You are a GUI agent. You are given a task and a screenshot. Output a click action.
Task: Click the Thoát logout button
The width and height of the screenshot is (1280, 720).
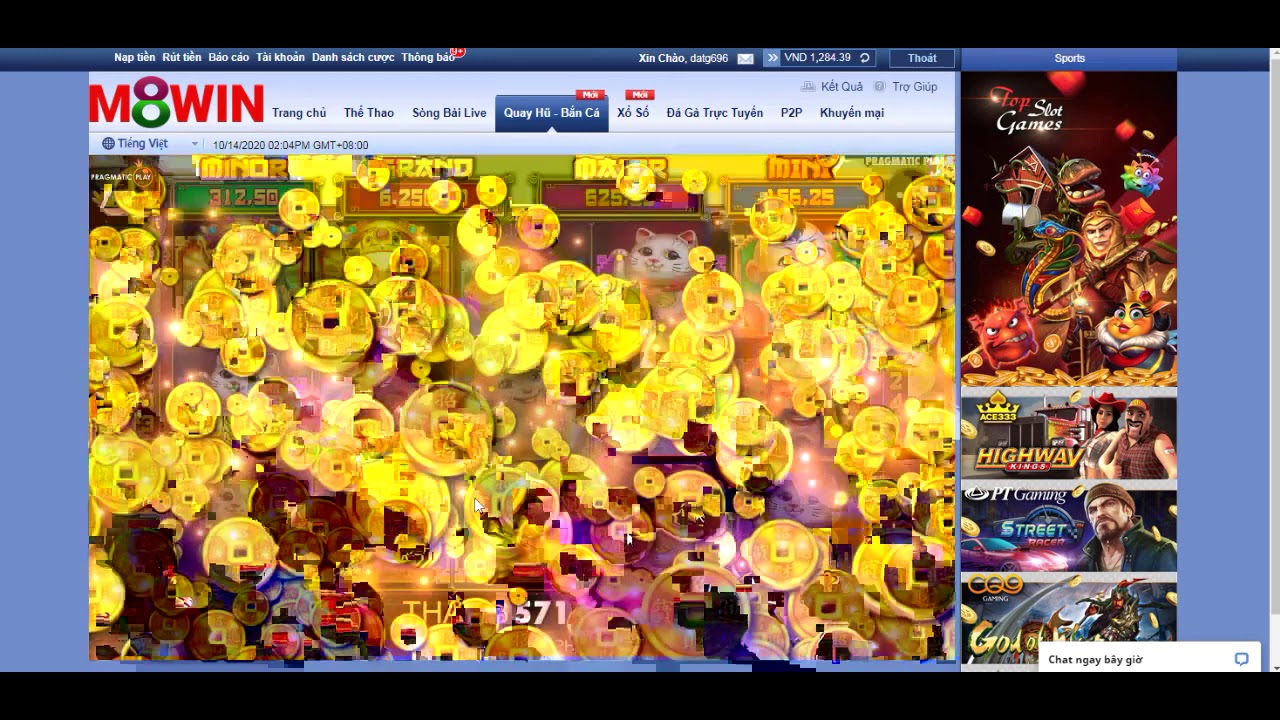(922, 58)
